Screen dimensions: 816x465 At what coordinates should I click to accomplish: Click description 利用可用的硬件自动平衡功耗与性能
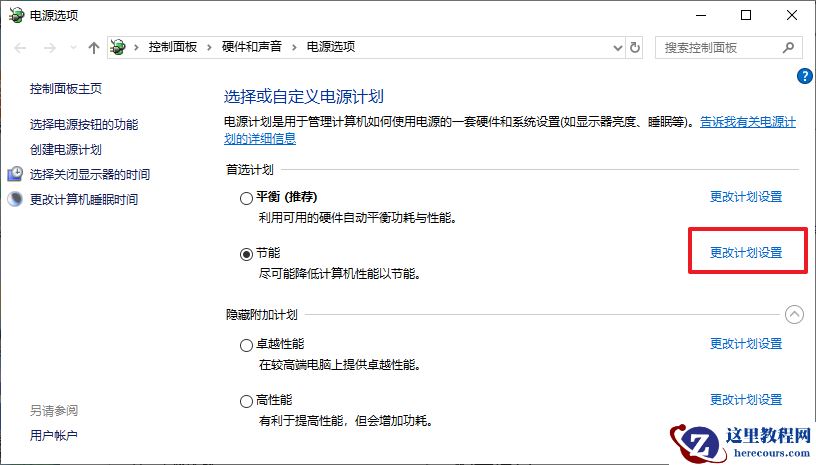(358, 217)
